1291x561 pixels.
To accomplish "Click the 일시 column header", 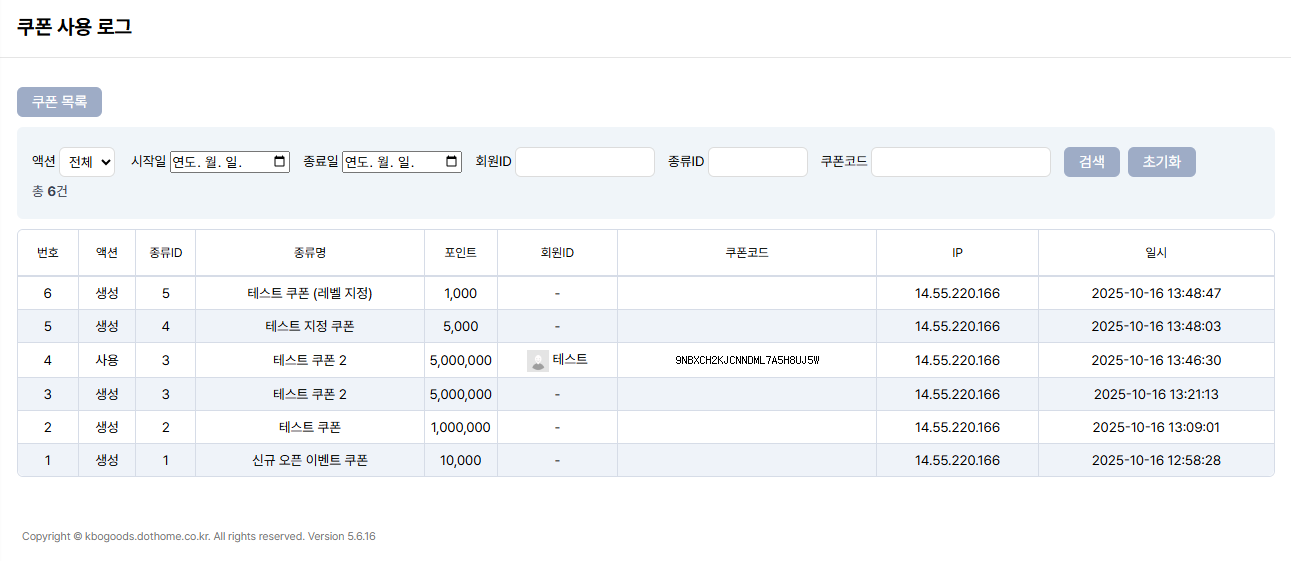I will pos(1156,253).
